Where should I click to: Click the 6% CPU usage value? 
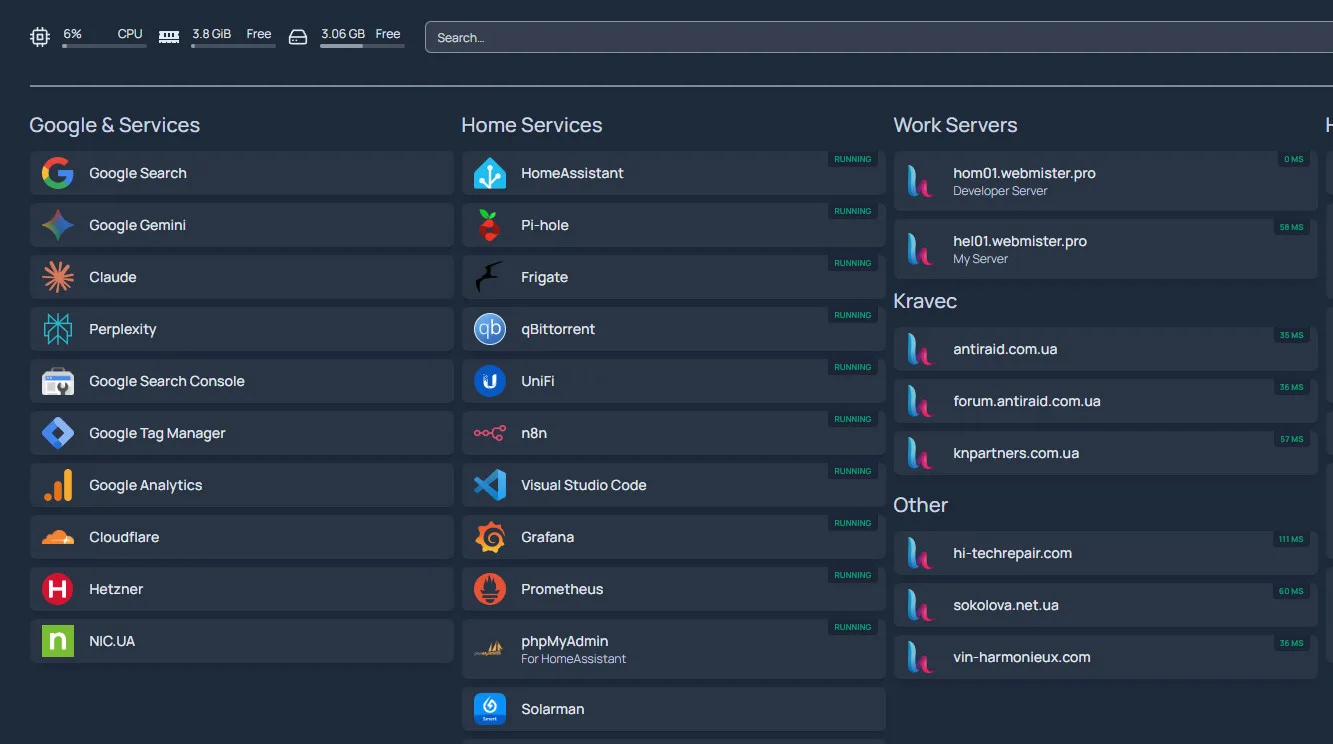[x=73, y=33]
